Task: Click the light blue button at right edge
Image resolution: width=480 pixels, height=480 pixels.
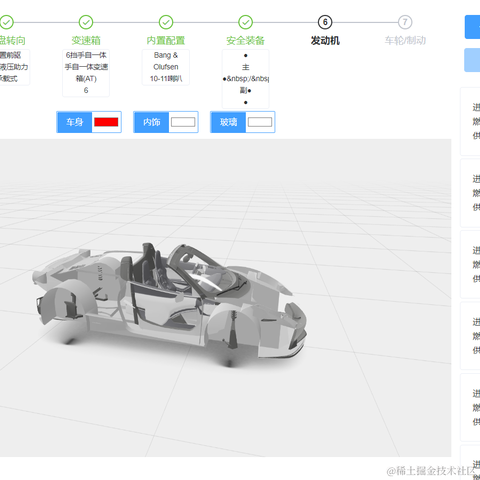Action: click(472, 60)
